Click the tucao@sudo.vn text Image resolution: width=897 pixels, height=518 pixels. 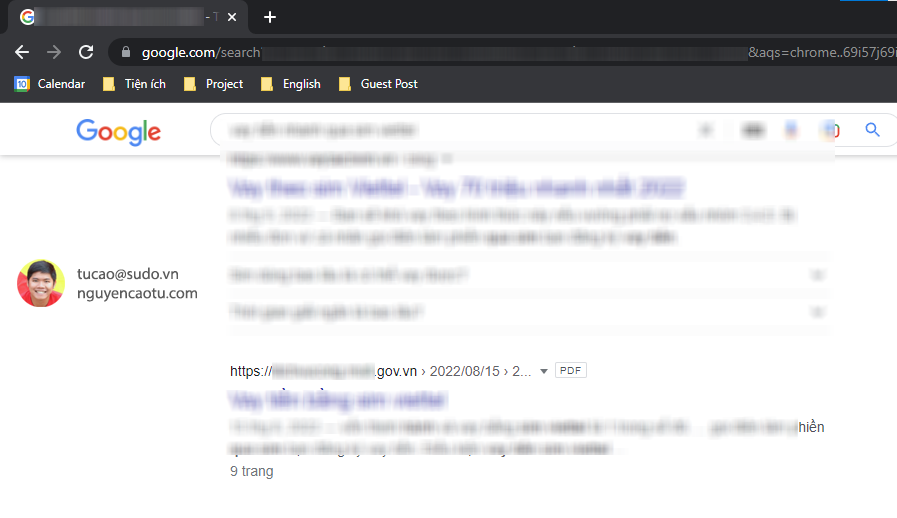(128, 274)
